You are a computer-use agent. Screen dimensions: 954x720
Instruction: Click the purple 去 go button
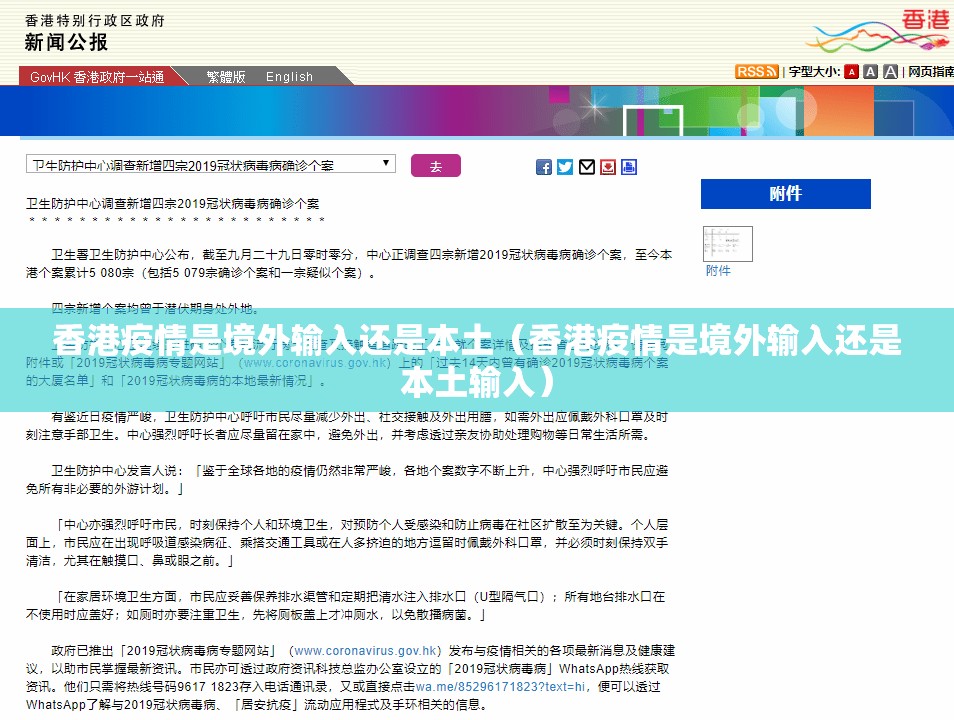click(x=436, y=166)
